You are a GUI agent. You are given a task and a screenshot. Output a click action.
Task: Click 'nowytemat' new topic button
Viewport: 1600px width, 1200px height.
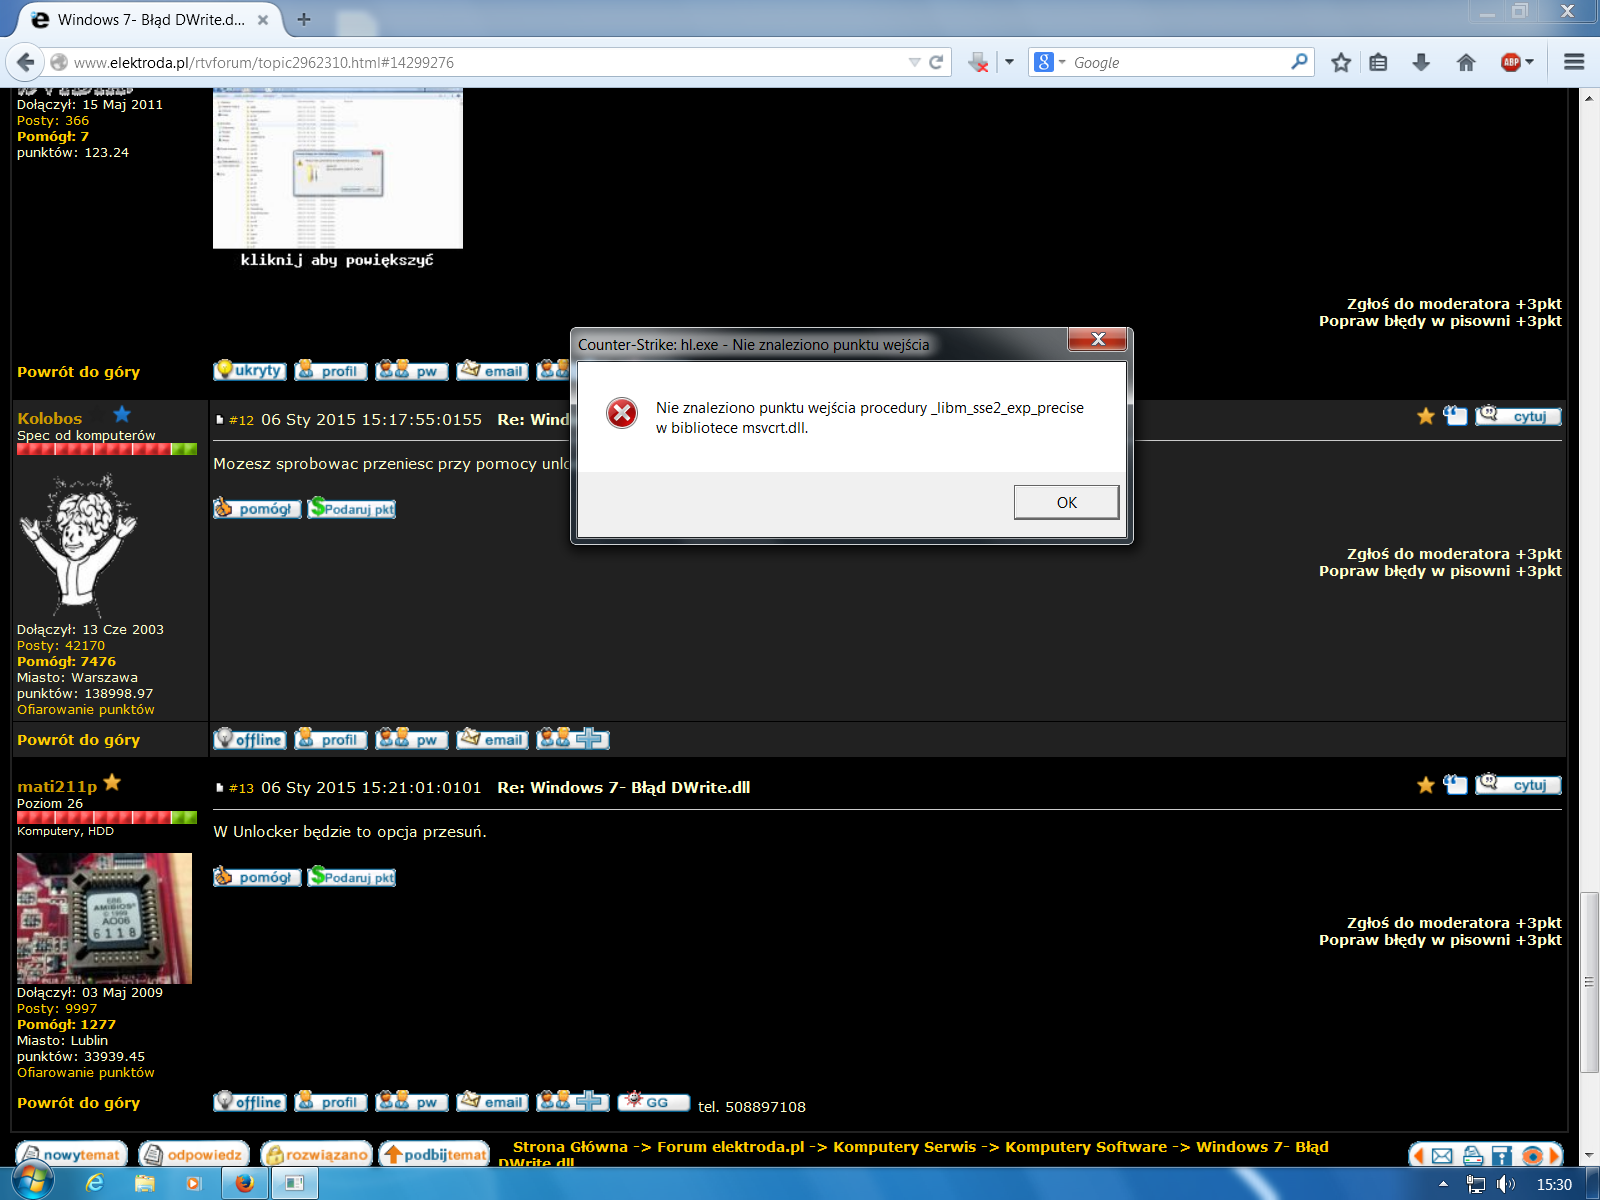[71, 1154]
